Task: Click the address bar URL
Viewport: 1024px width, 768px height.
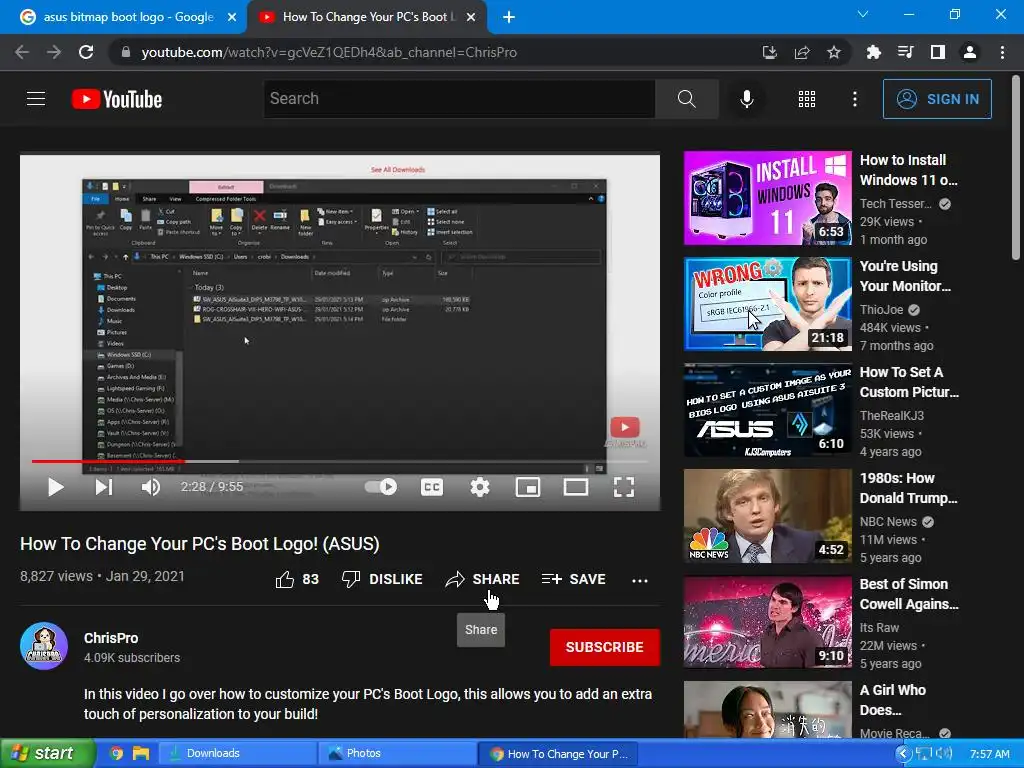Action: [x=329, y=52]
